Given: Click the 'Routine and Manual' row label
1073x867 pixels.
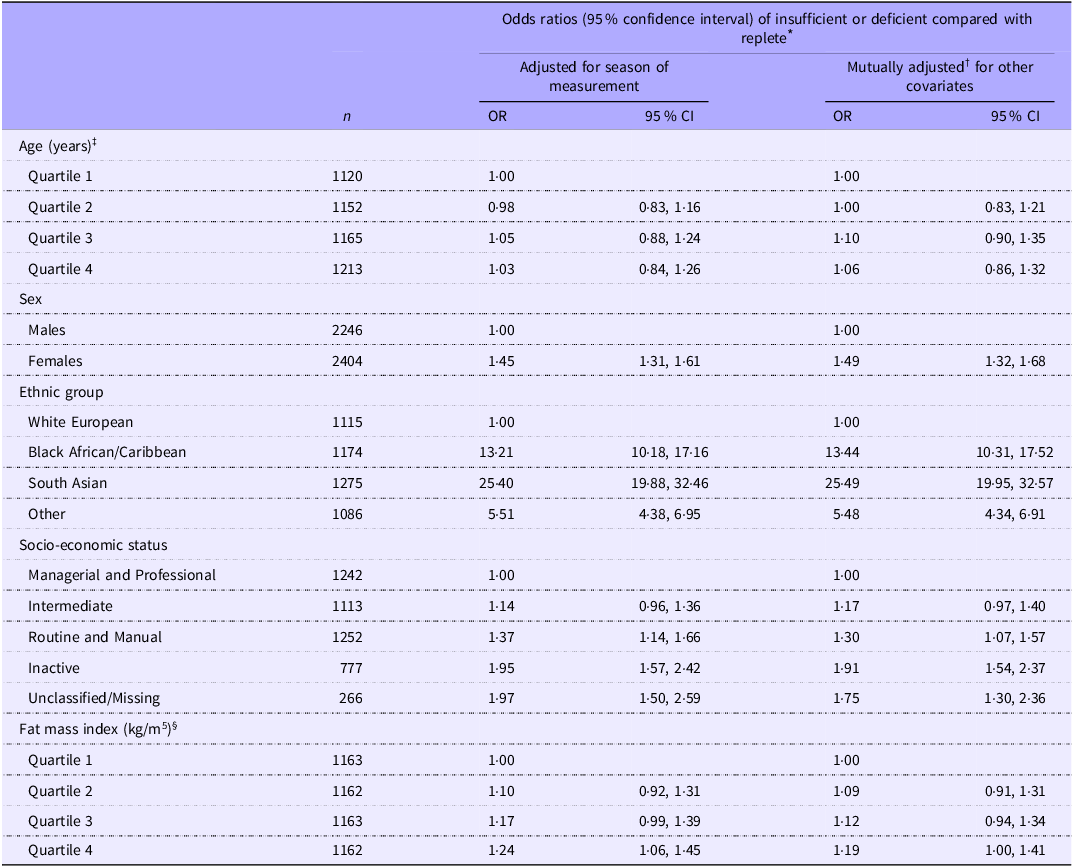Looking at the screenshot, I should [x=94, y=637].
